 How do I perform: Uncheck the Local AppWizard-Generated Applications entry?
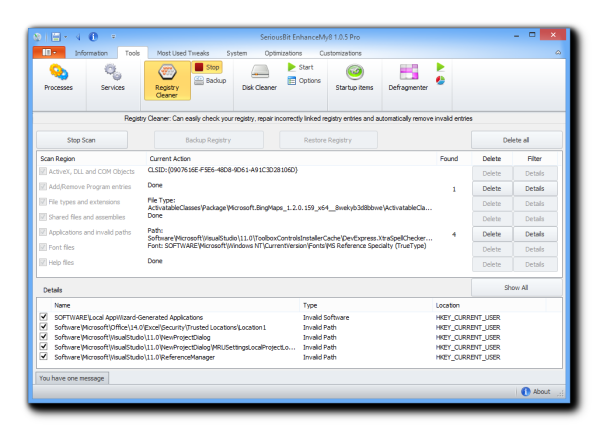(44, 317)
